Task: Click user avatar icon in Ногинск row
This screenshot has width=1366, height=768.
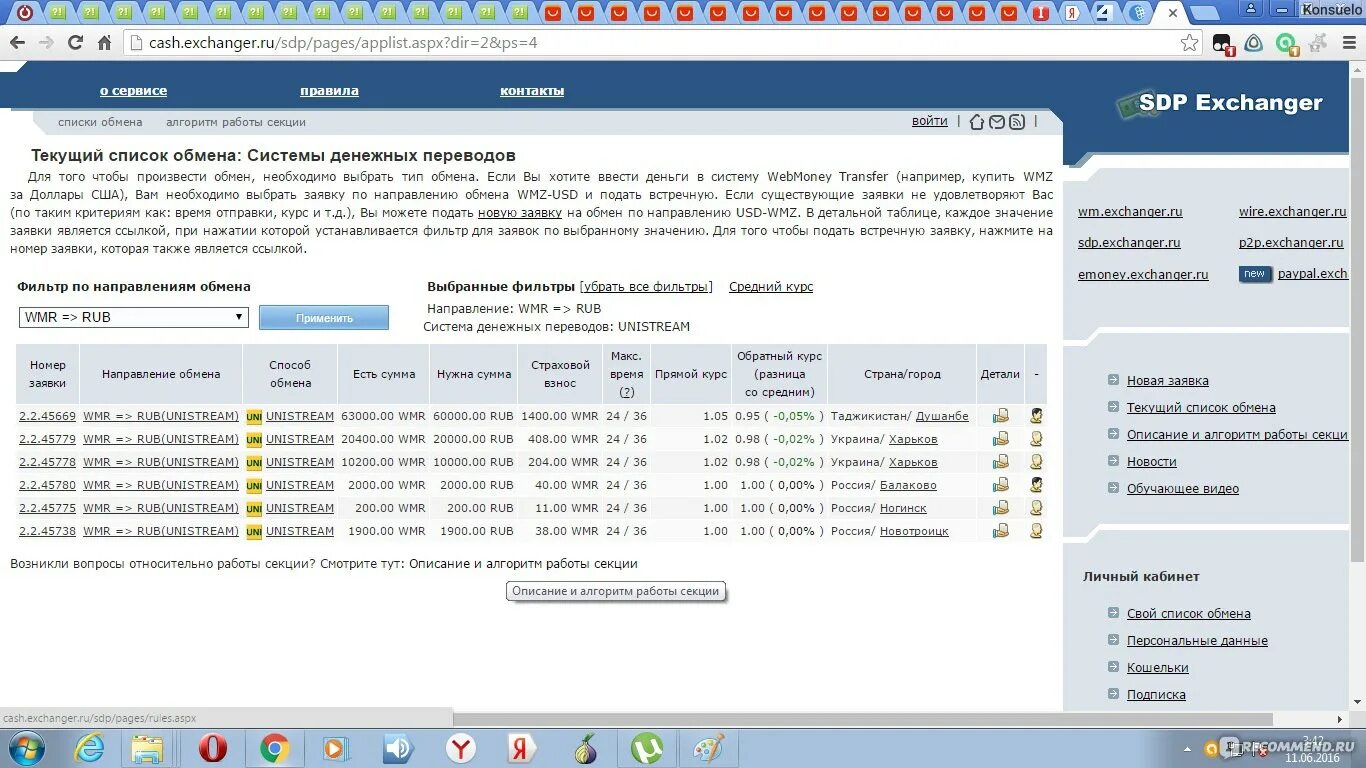Action: (x=1036, y=508)
